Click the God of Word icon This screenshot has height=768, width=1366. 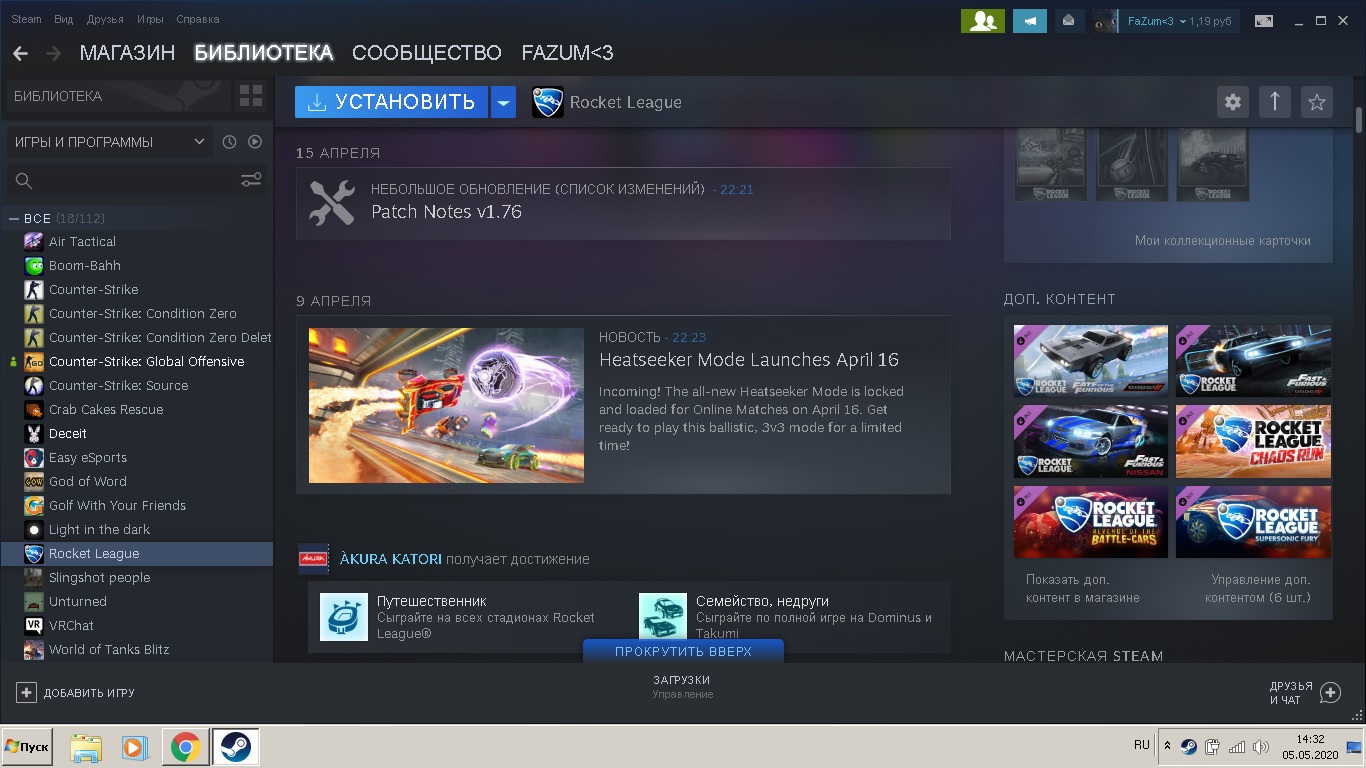(x=33, y=481)
